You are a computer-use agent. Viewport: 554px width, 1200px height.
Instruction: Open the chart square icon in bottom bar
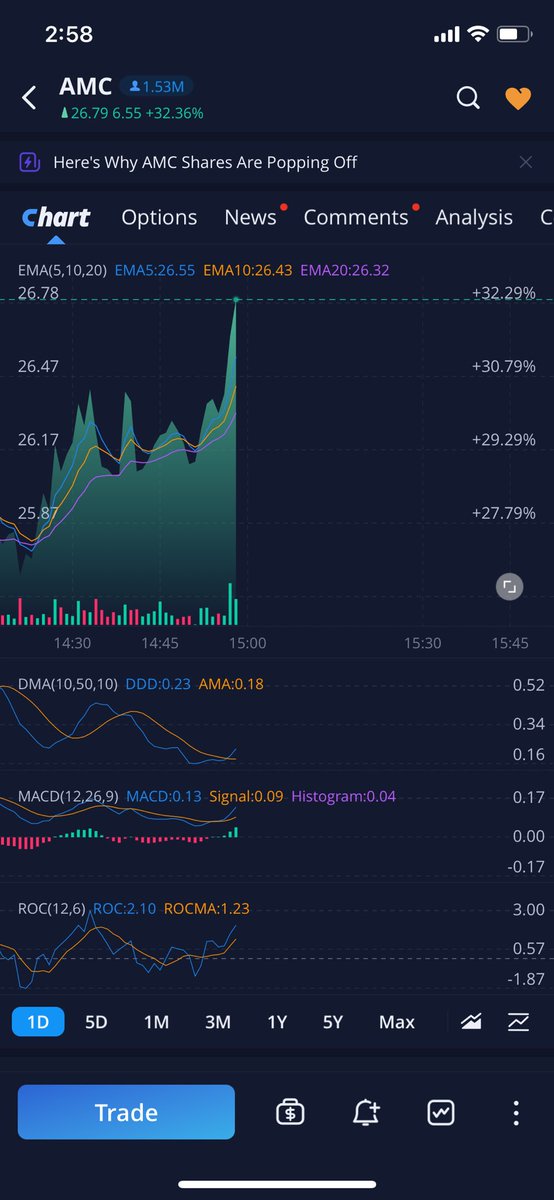pyautogui.click(x=440, y=1112)
